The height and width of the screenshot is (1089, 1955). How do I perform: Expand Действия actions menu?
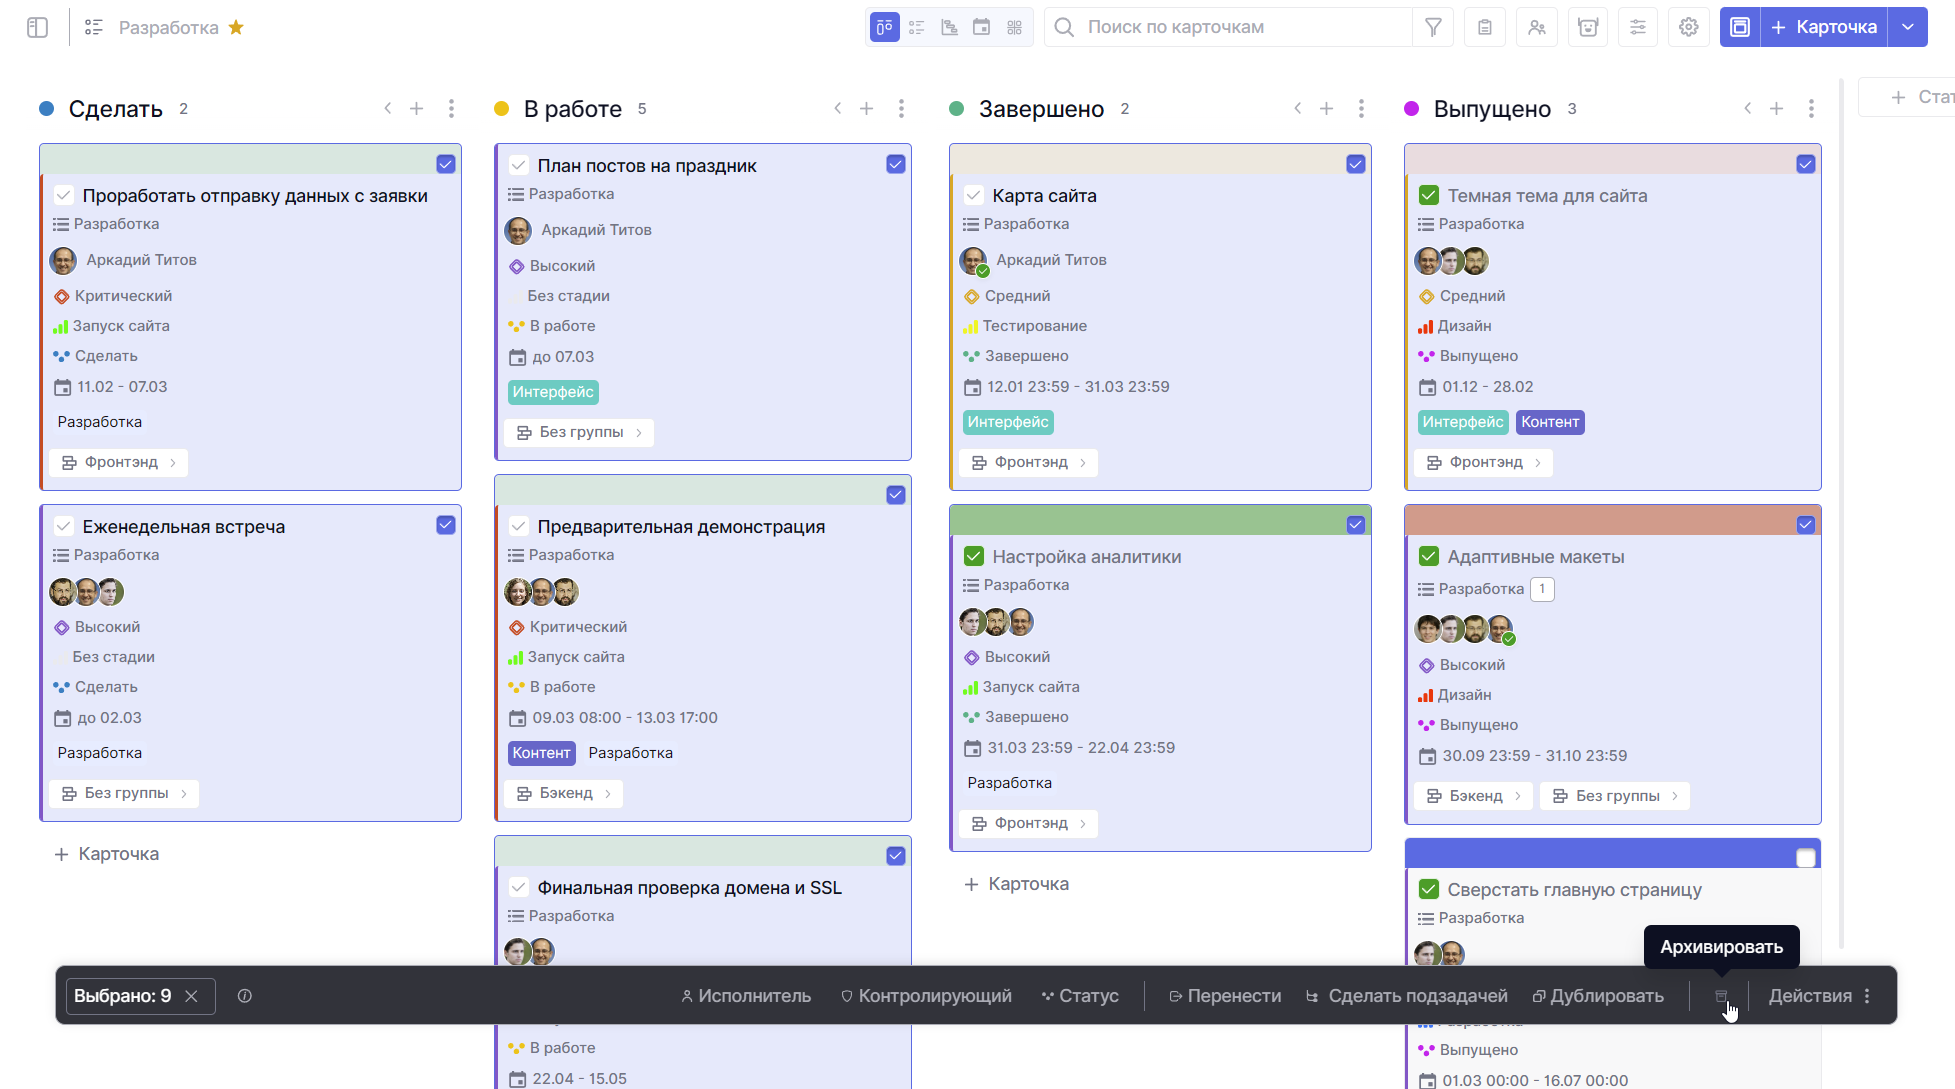click(x=1819, y=996)
